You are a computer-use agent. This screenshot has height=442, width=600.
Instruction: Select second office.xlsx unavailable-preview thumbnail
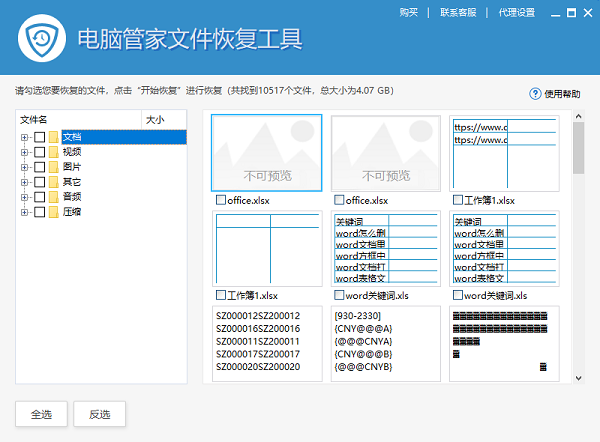[386, 153]
